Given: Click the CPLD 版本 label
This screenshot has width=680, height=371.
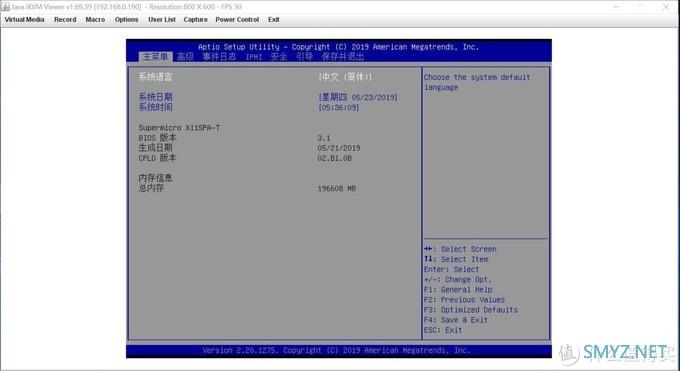Looking at the screenshot, I should point(157,158).
